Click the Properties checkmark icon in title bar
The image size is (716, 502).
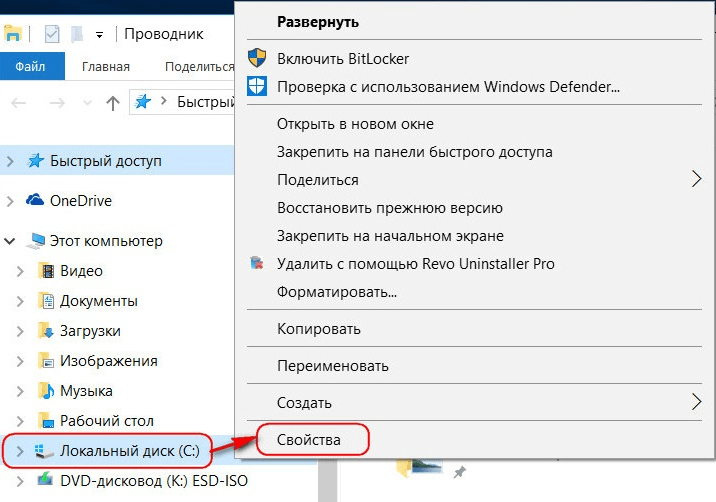52,33
